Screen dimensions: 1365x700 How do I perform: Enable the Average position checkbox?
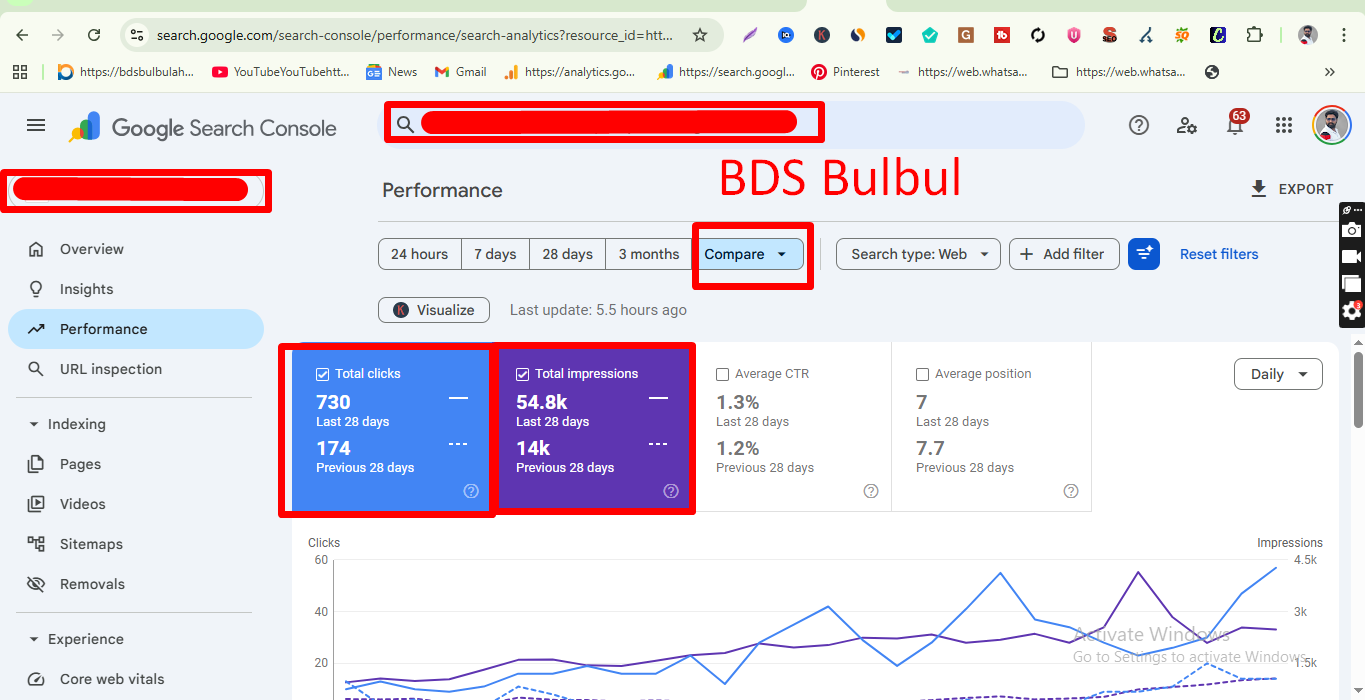pos(922,374)
